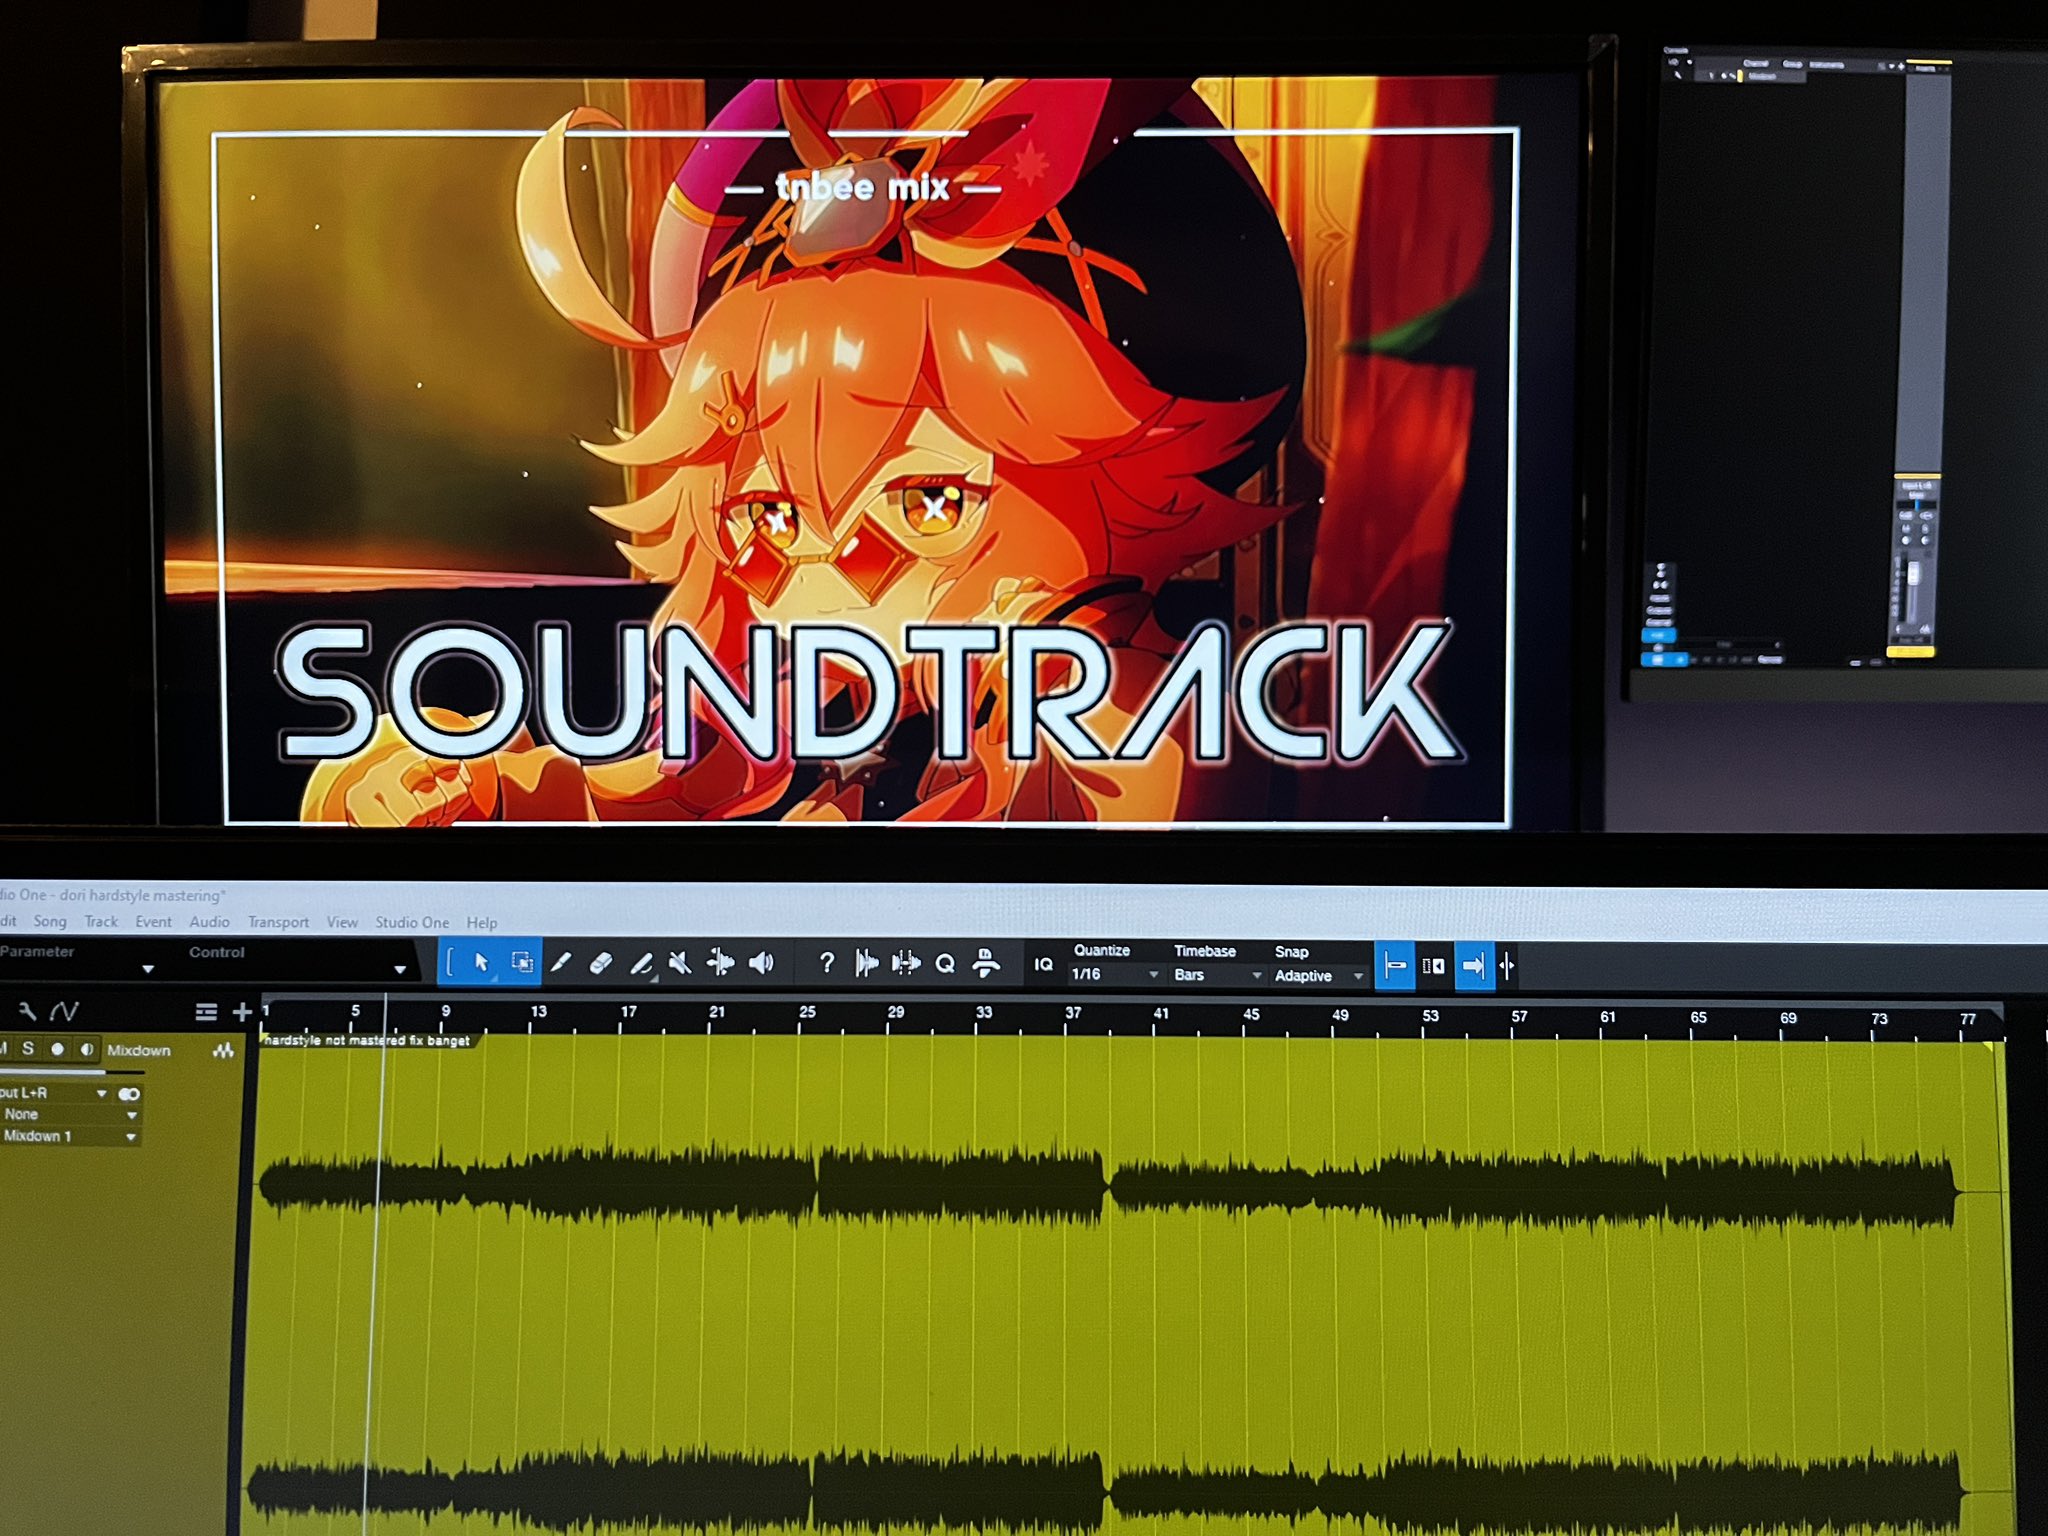Select the Bend tool

(720, 963)
